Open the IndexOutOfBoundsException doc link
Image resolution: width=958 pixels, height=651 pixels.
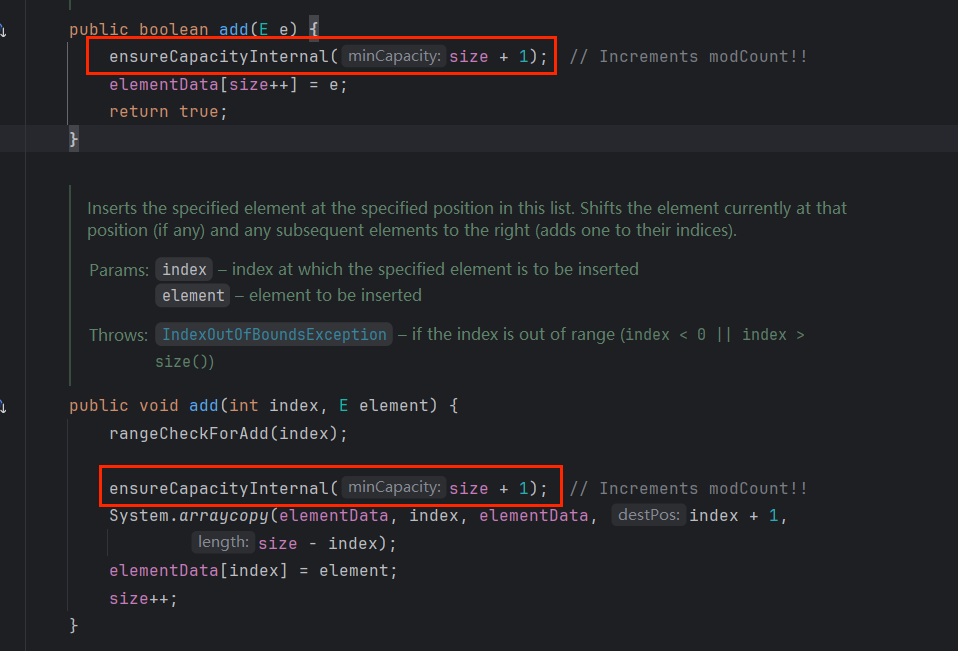(x=274, y=334)
